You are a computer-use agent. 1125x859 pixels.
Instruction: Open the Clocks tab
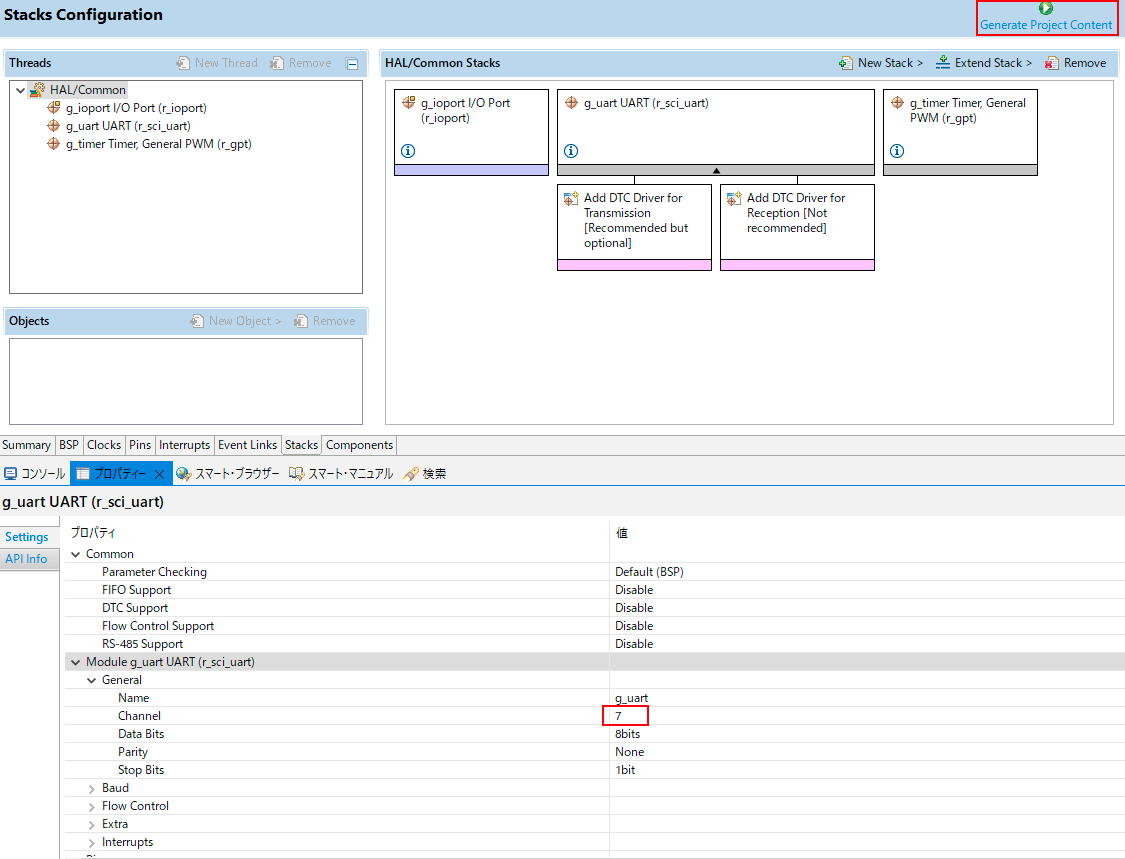point(104,445)
